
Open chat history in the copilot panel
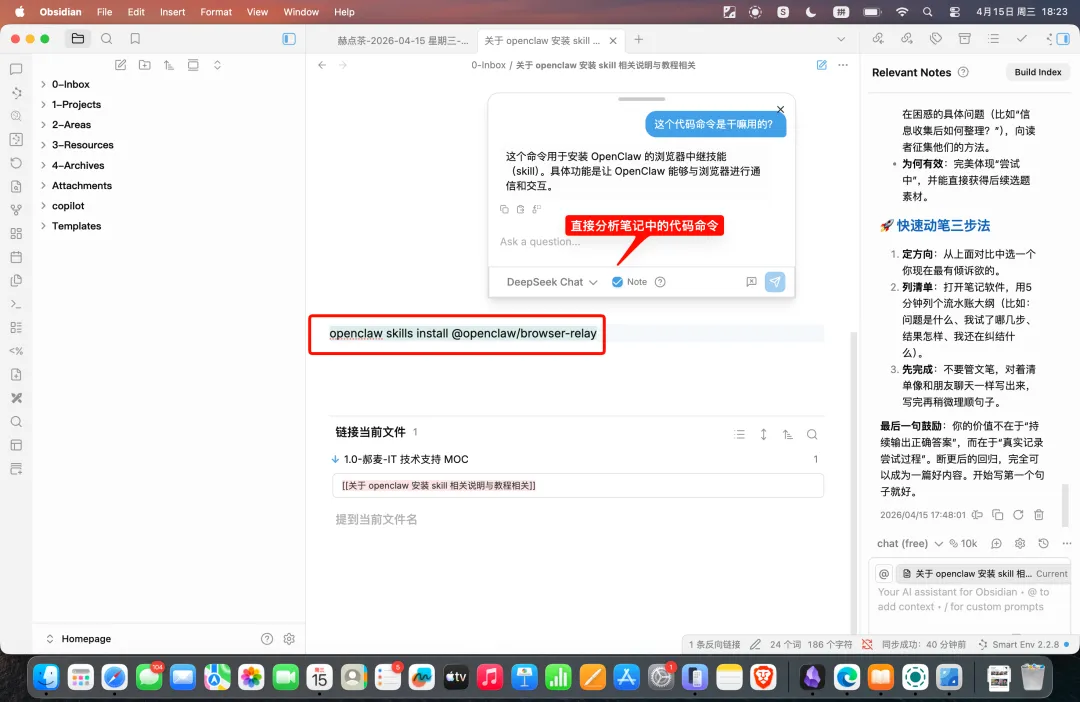[x=1043, y=544]
